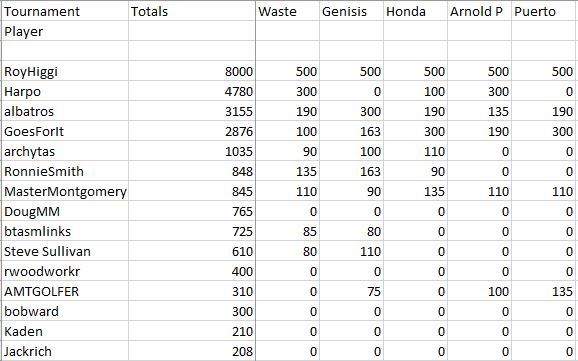Select the archytas name cell

(x=65, y=151)
